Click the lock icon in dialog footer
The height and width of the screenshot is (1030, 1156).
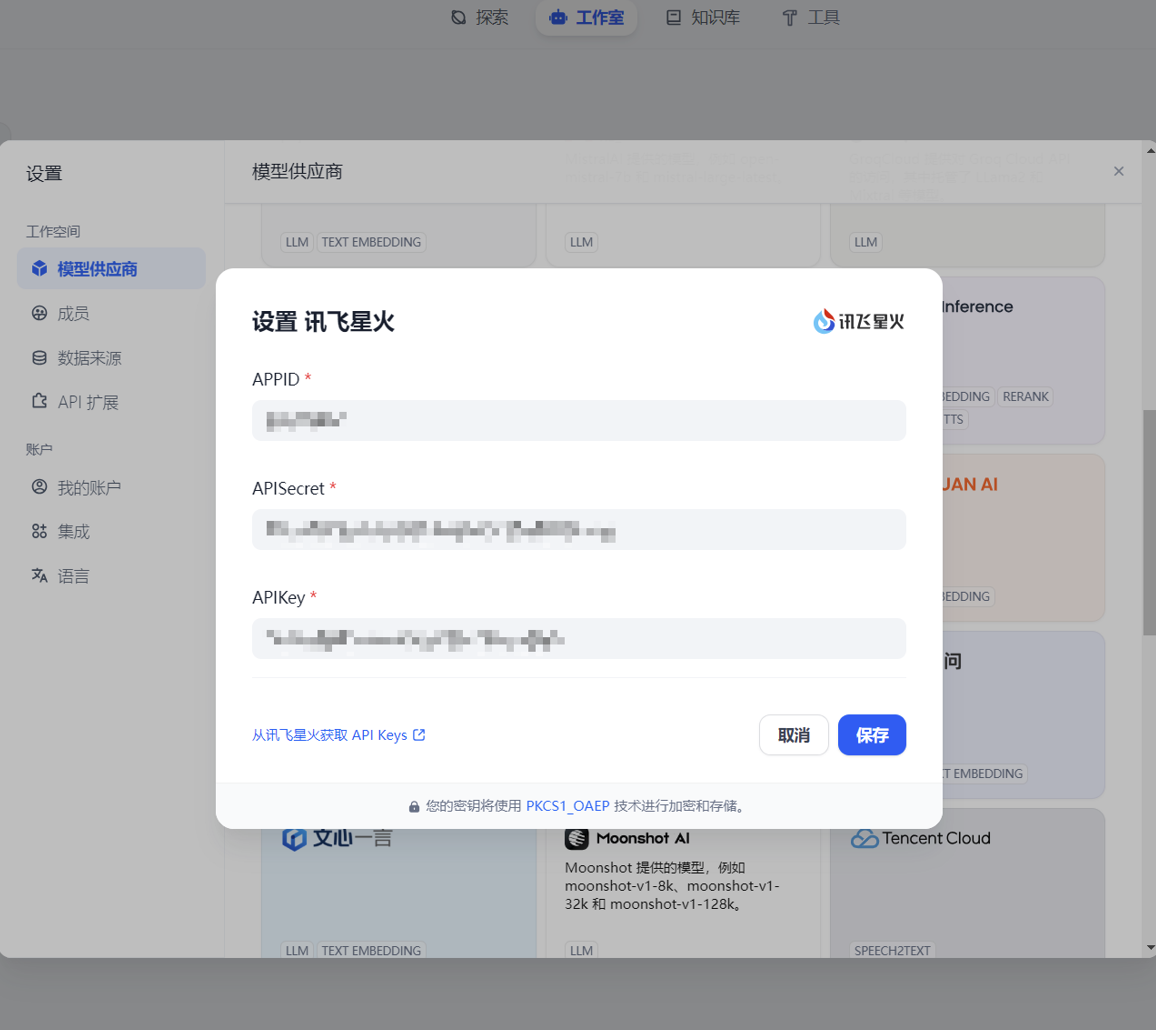point(414,807)
